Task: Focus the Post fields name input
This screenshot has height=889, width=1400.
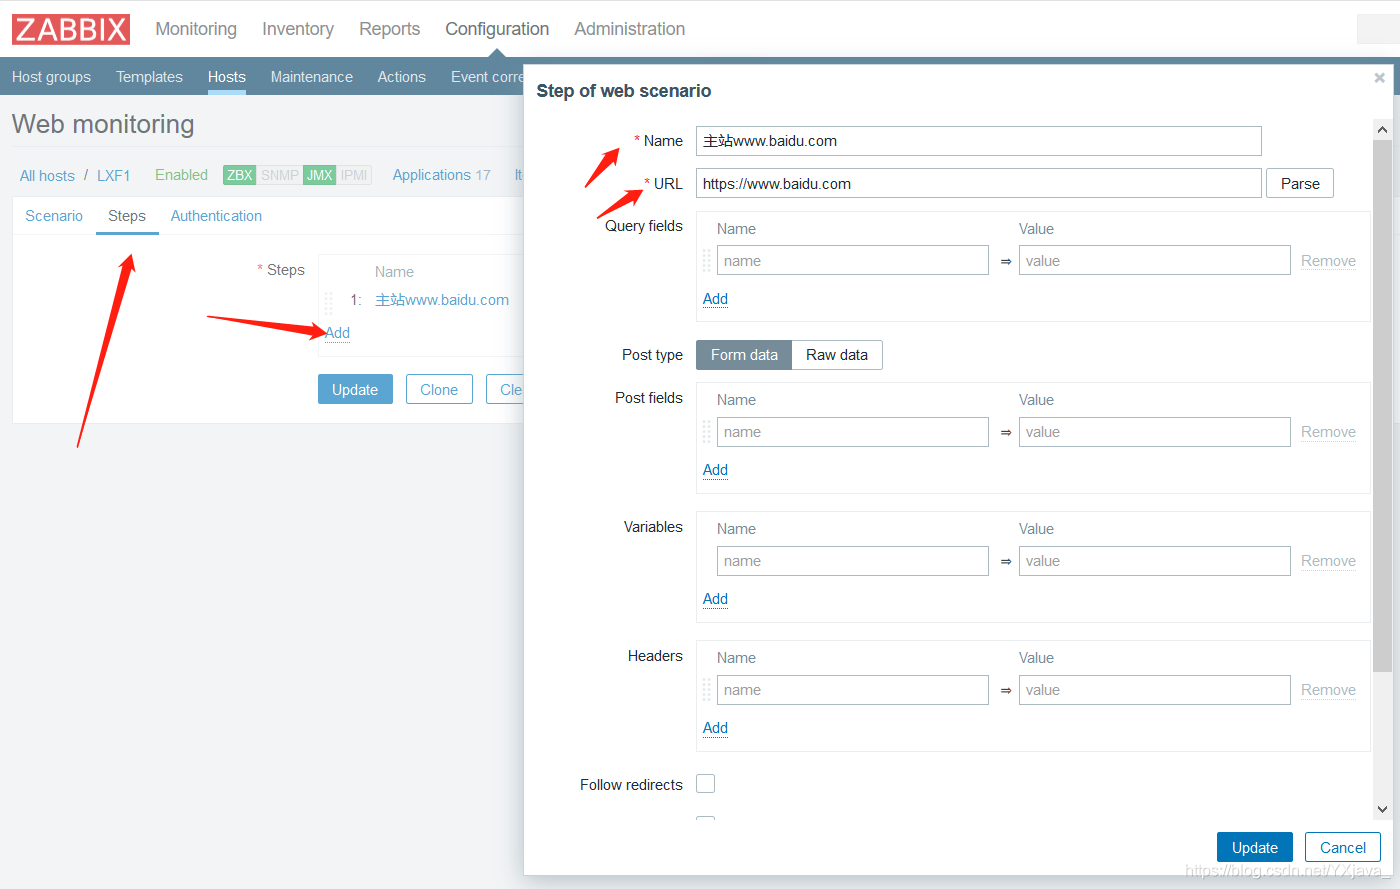Action: [853, 432]
